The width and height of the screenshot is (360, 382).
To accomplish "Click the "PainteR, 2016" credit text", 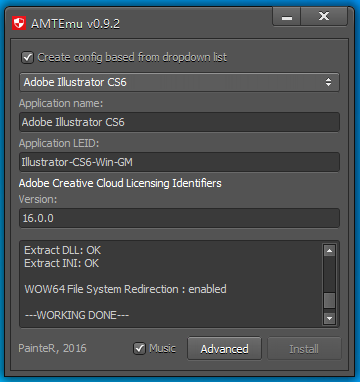I will (52, 348).
